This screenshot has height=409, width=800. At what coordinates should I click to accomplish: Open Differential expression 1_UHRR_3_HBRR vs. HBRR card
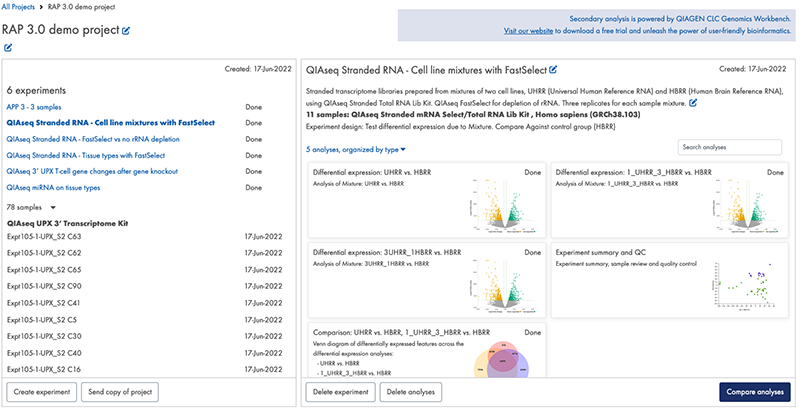[670, 201]
